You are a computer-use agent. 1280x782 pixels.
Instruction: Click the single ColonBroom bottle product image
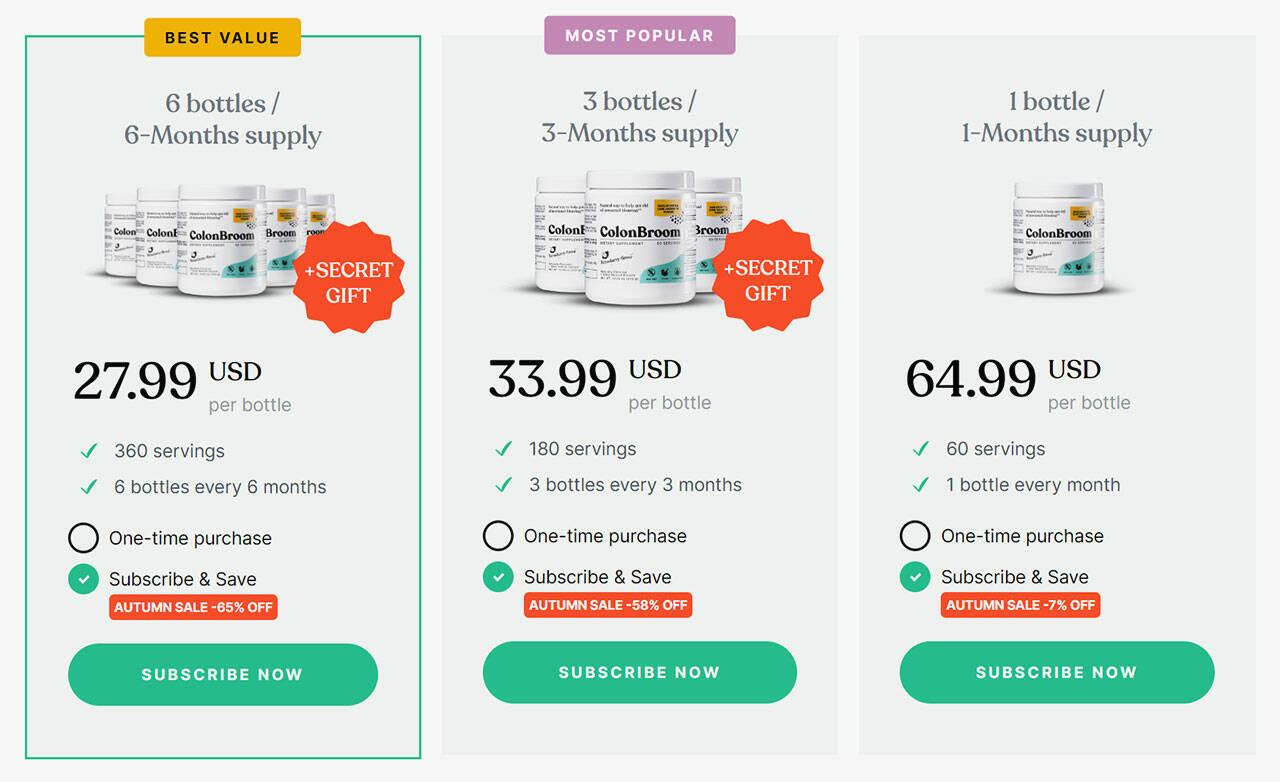1058,238
